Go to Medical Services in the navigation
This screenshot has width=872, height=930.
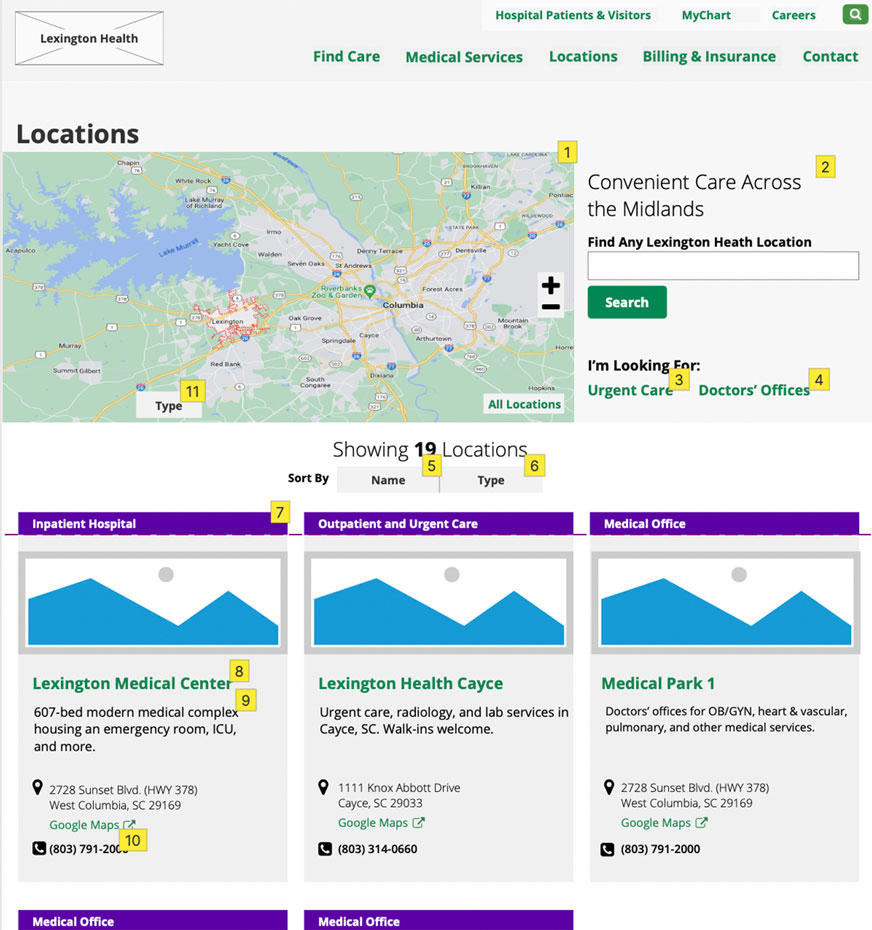click(464, 57)
